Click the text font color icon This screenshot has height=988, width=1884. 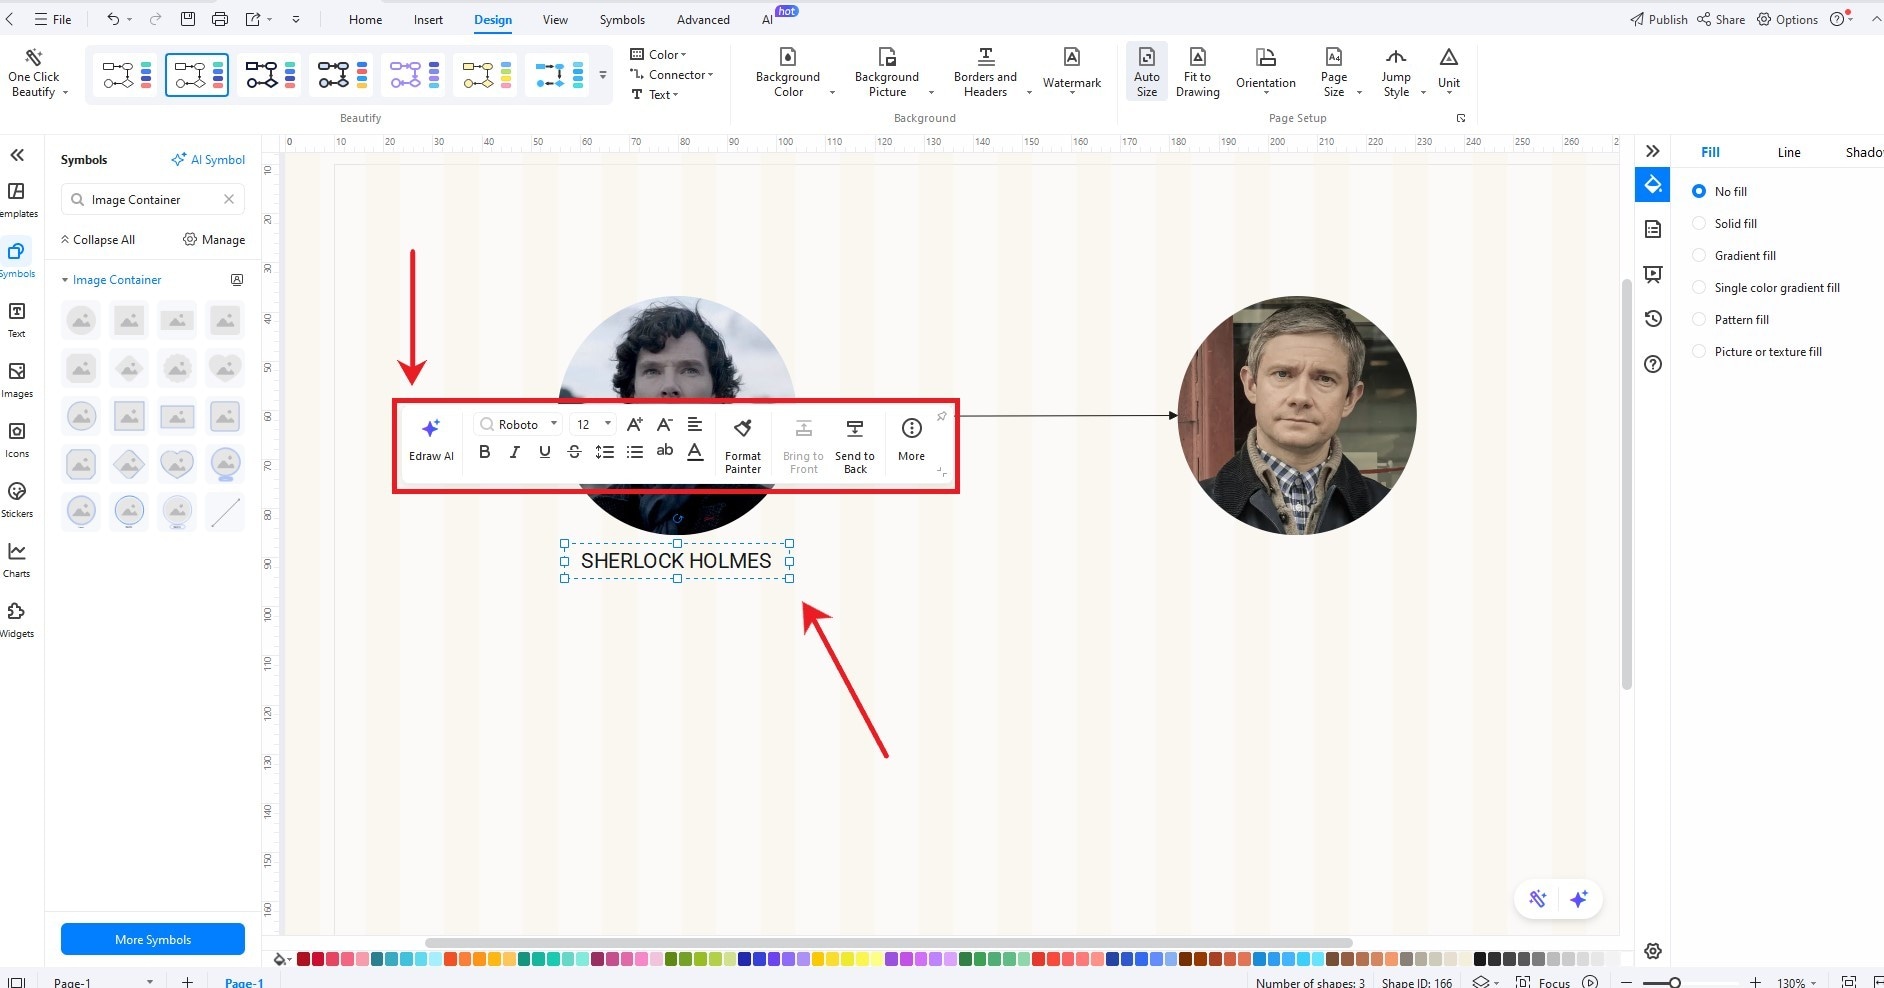tap(695, 452)
